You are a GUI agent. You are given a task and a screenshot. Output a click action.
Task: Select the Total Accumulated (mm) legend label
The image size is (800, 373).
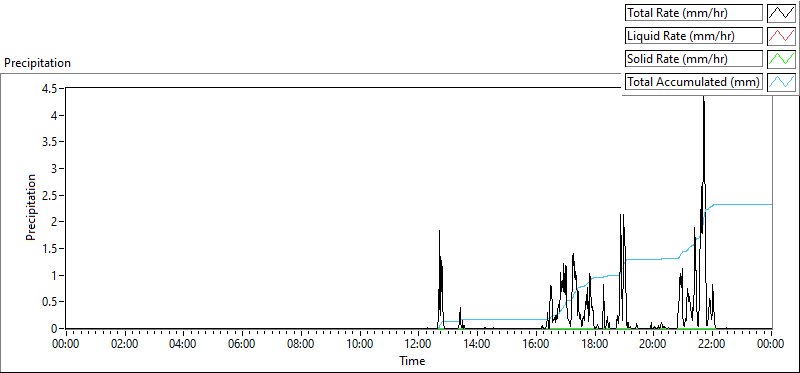694,82
